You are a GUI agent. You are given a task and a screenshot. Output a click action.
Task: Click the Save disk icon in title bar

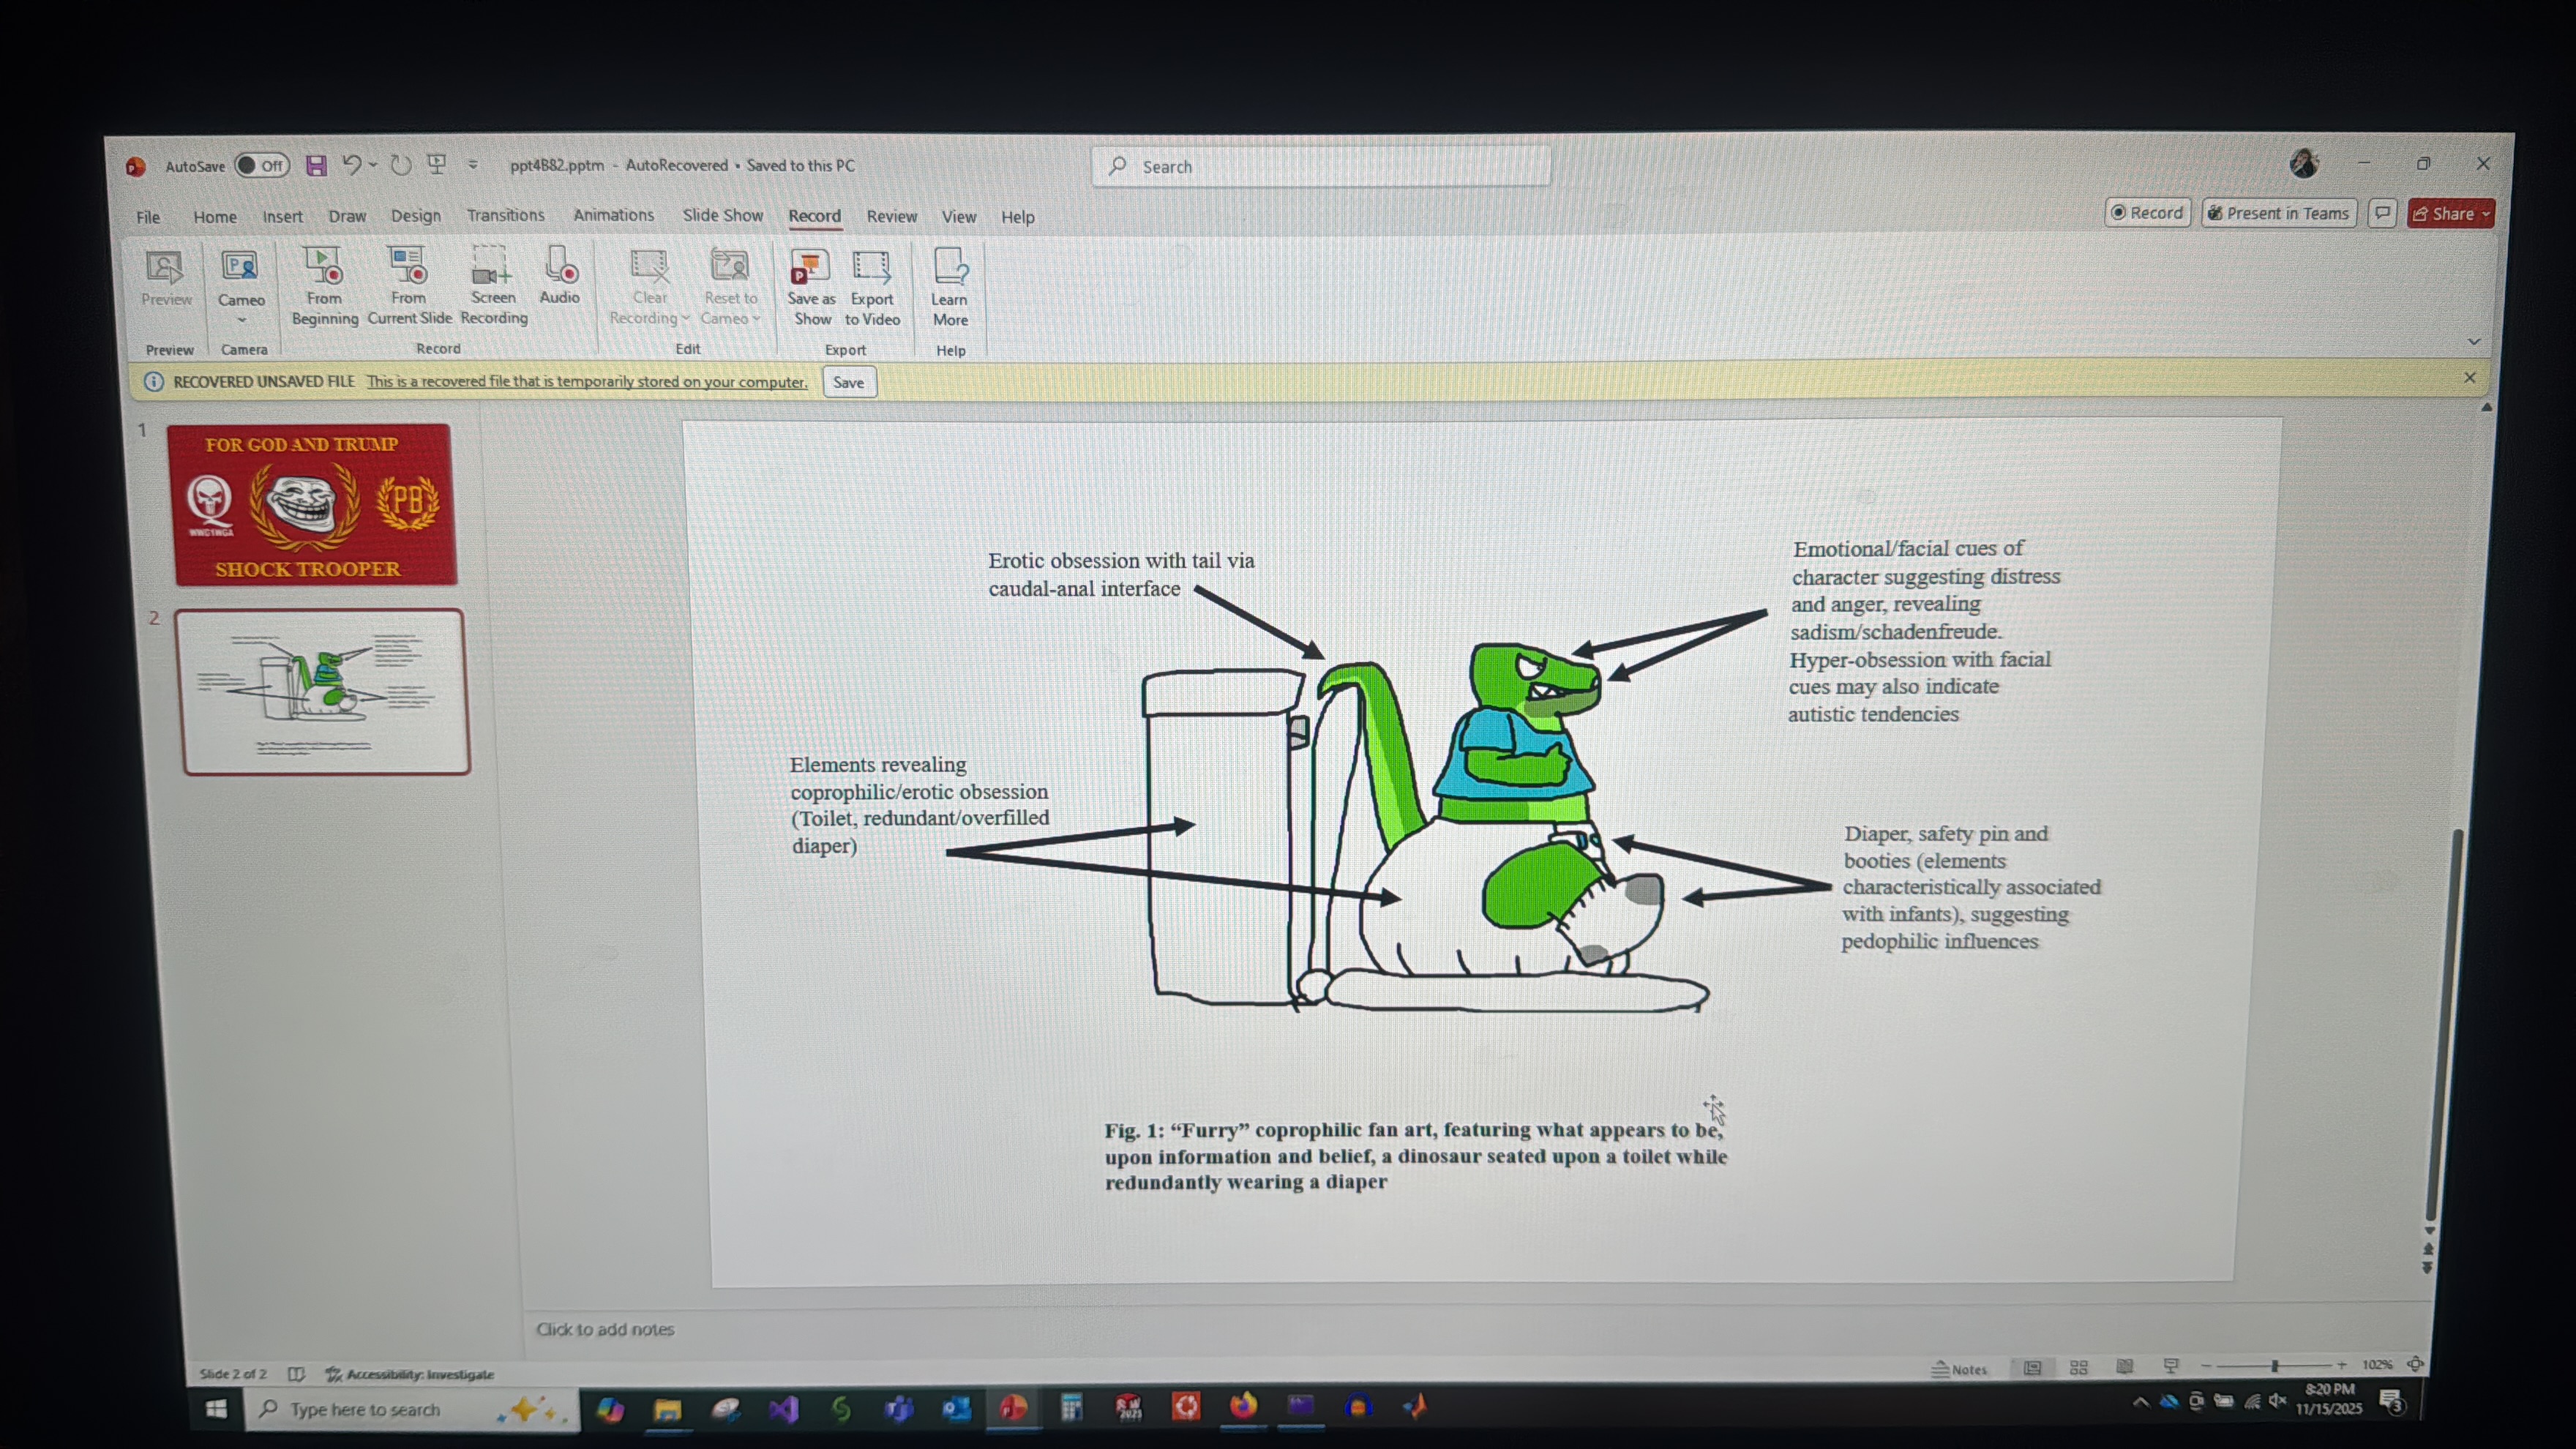[x=316, y=166]
